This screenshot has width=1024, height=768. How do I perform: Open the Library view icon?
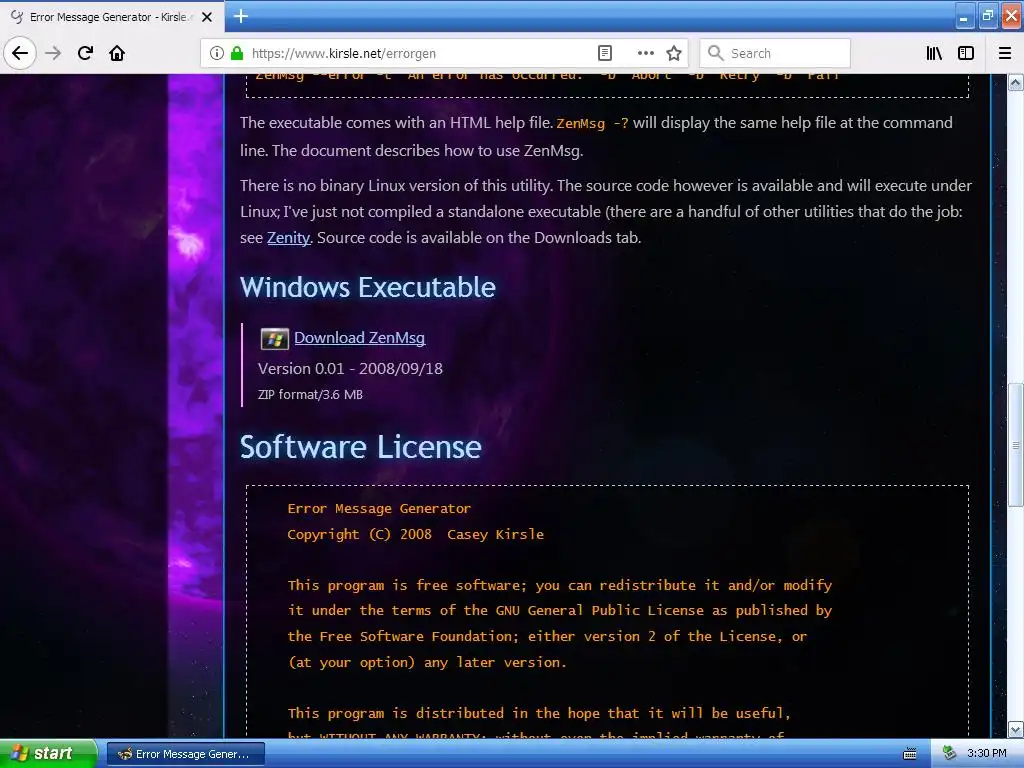point(934,53)
